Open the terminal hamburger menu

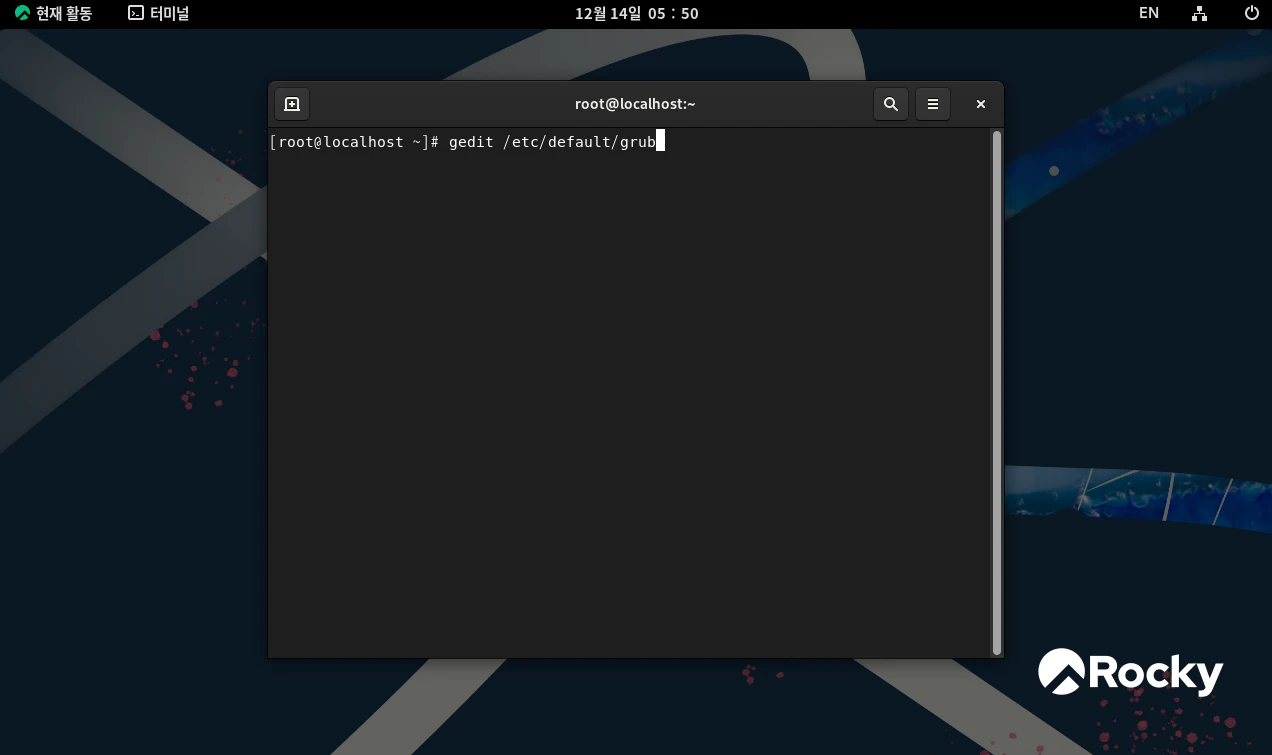click(933, 104)
